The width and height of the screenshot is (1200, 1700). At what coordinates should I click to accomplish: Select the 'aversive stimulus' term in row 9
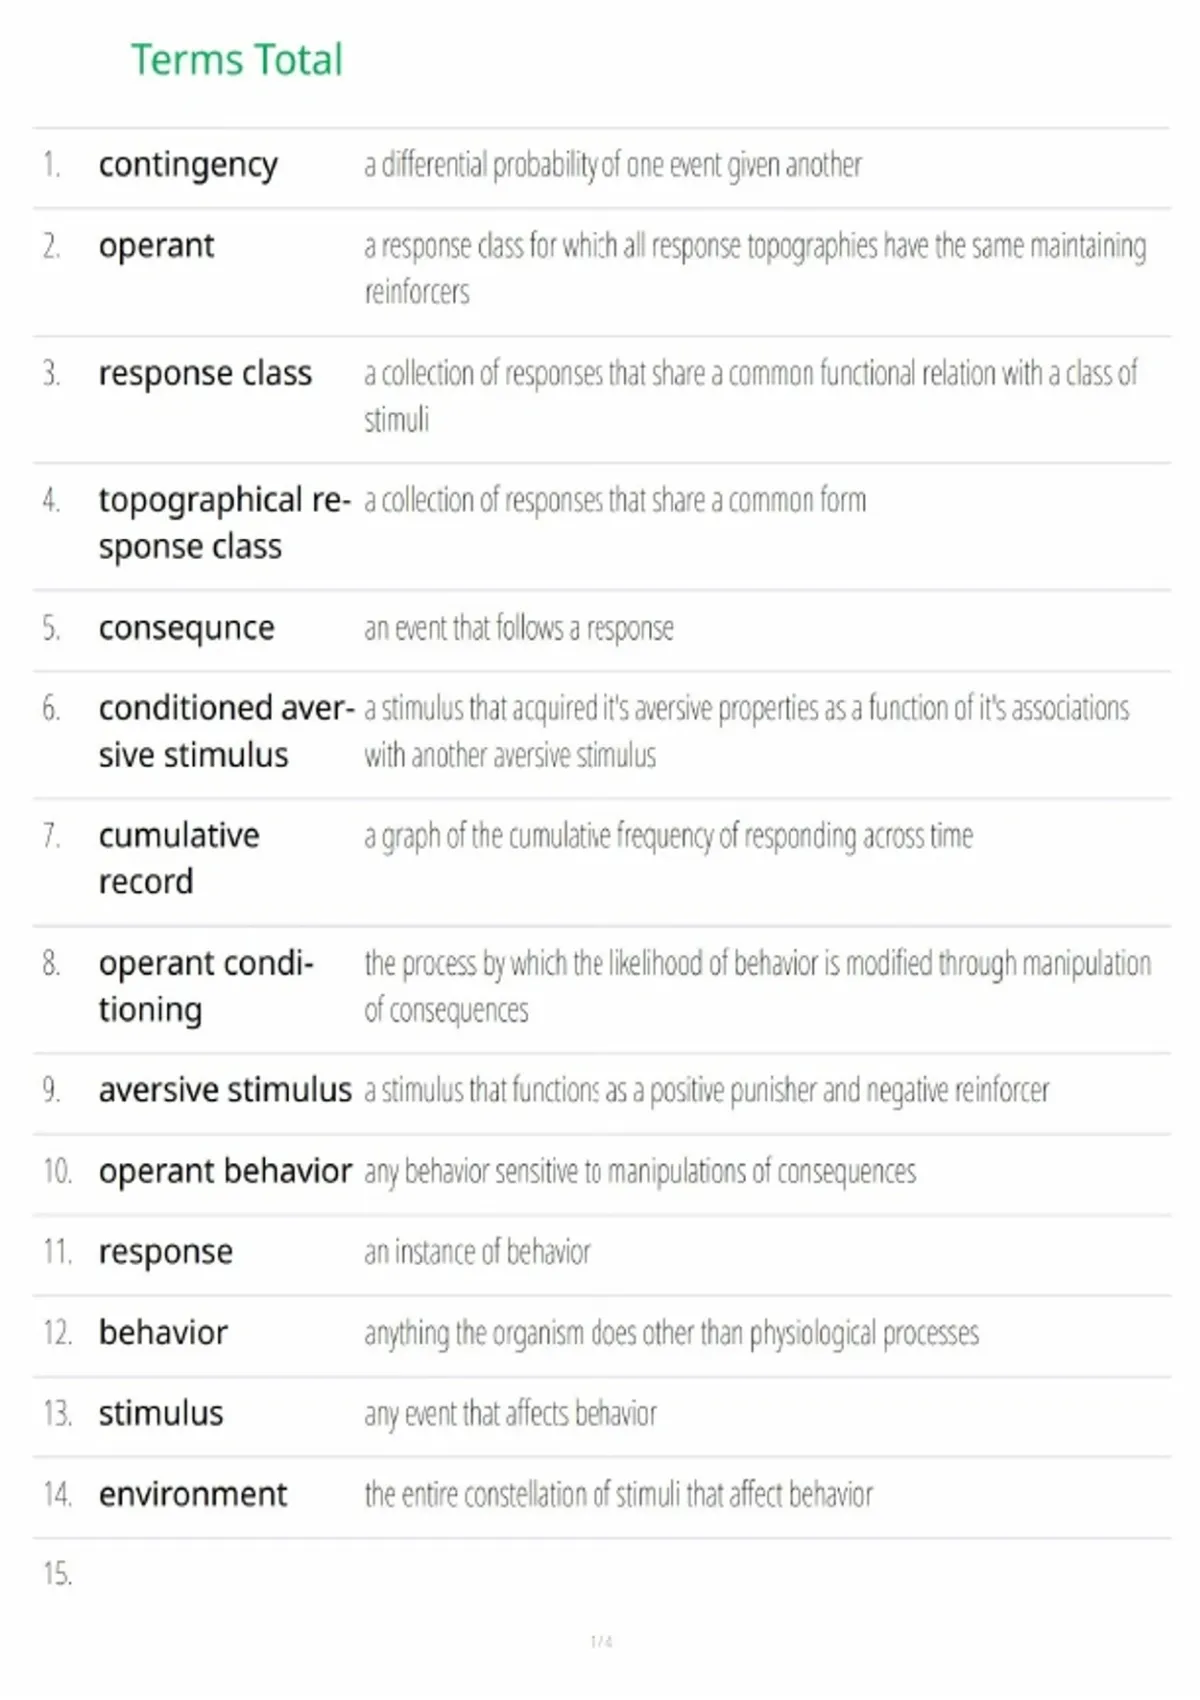225,1090
